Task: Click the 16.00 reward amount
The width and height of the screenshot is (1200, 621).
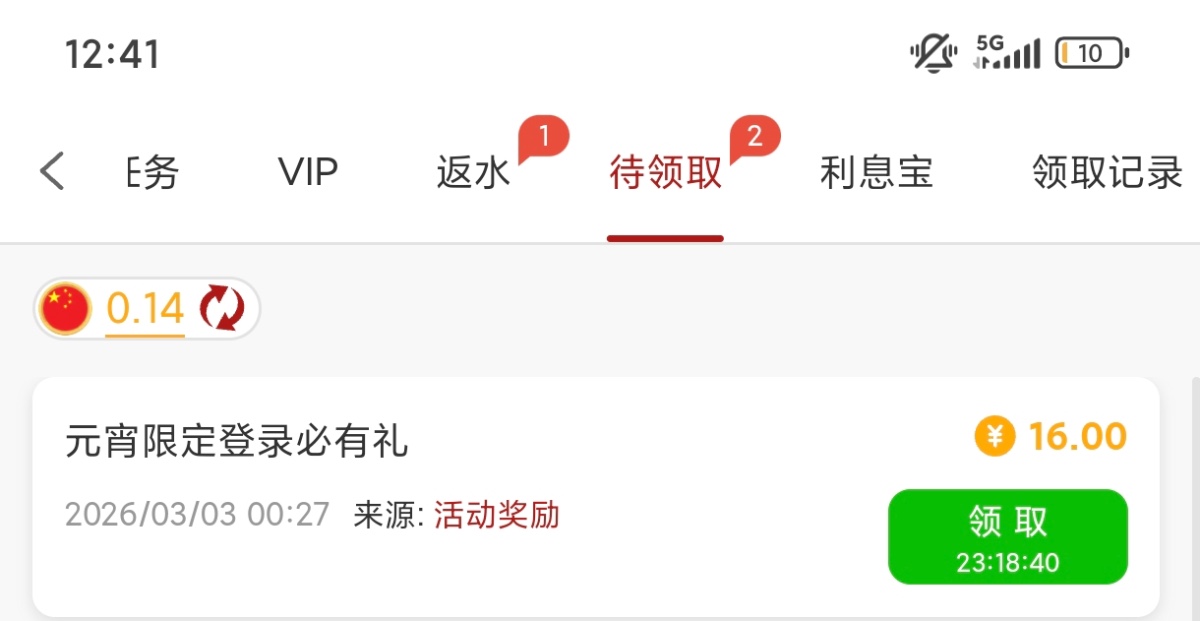Action: point(1078,437)
